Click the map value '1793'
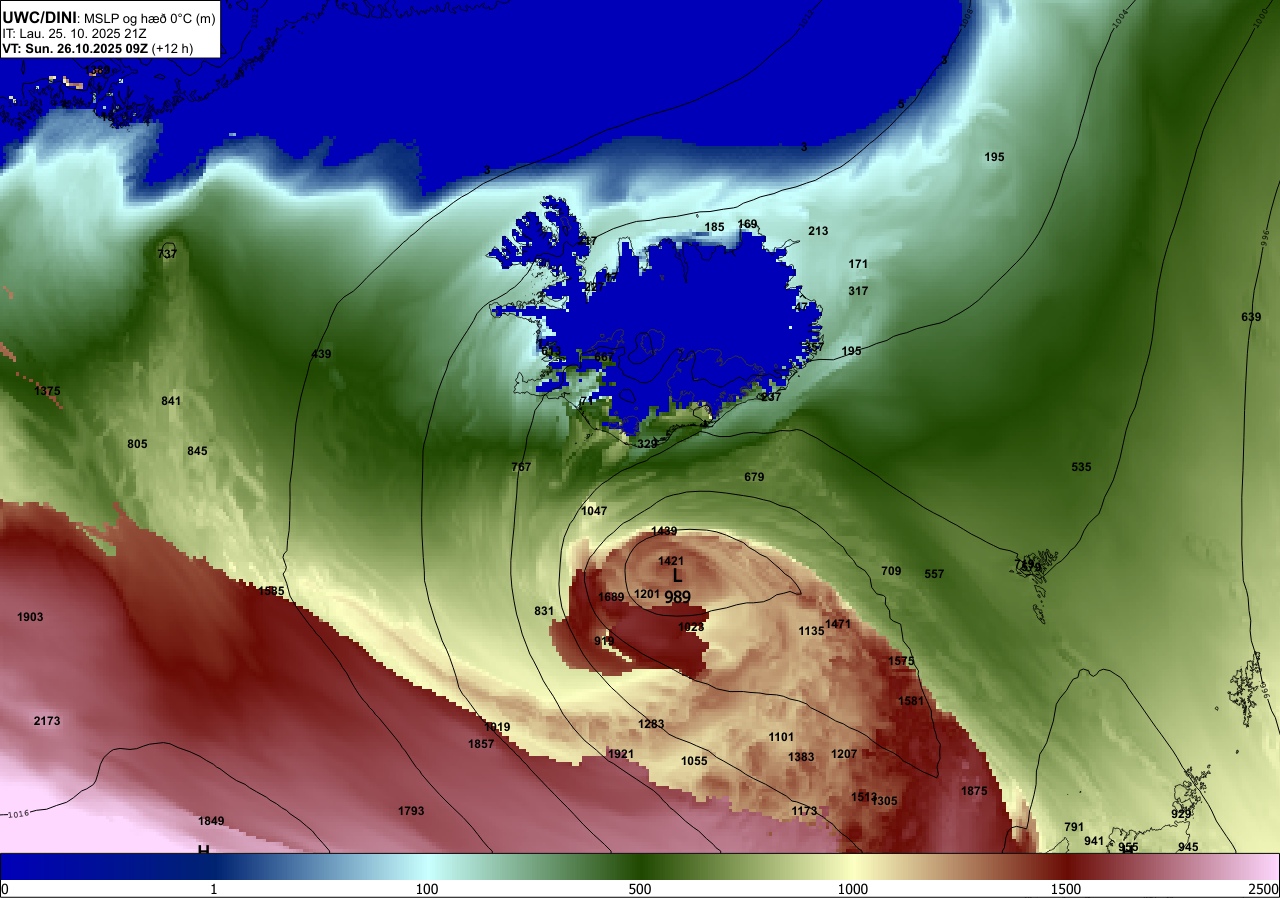 point(411,811)
